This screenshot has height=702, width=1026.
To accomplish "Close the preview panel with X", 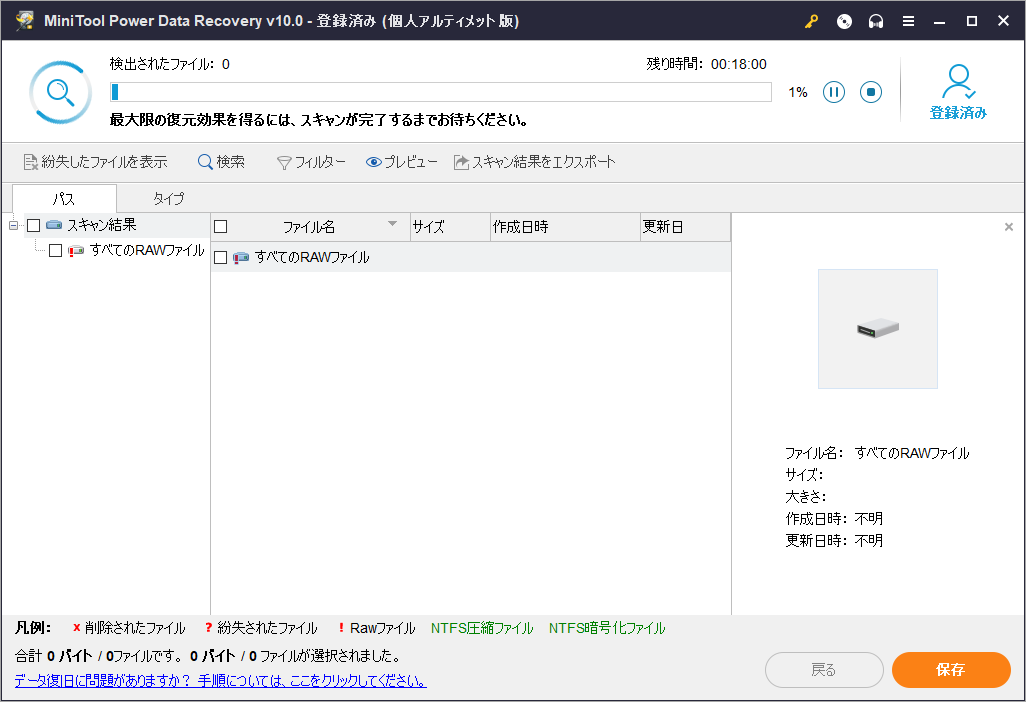I will tap(1008, 227).
